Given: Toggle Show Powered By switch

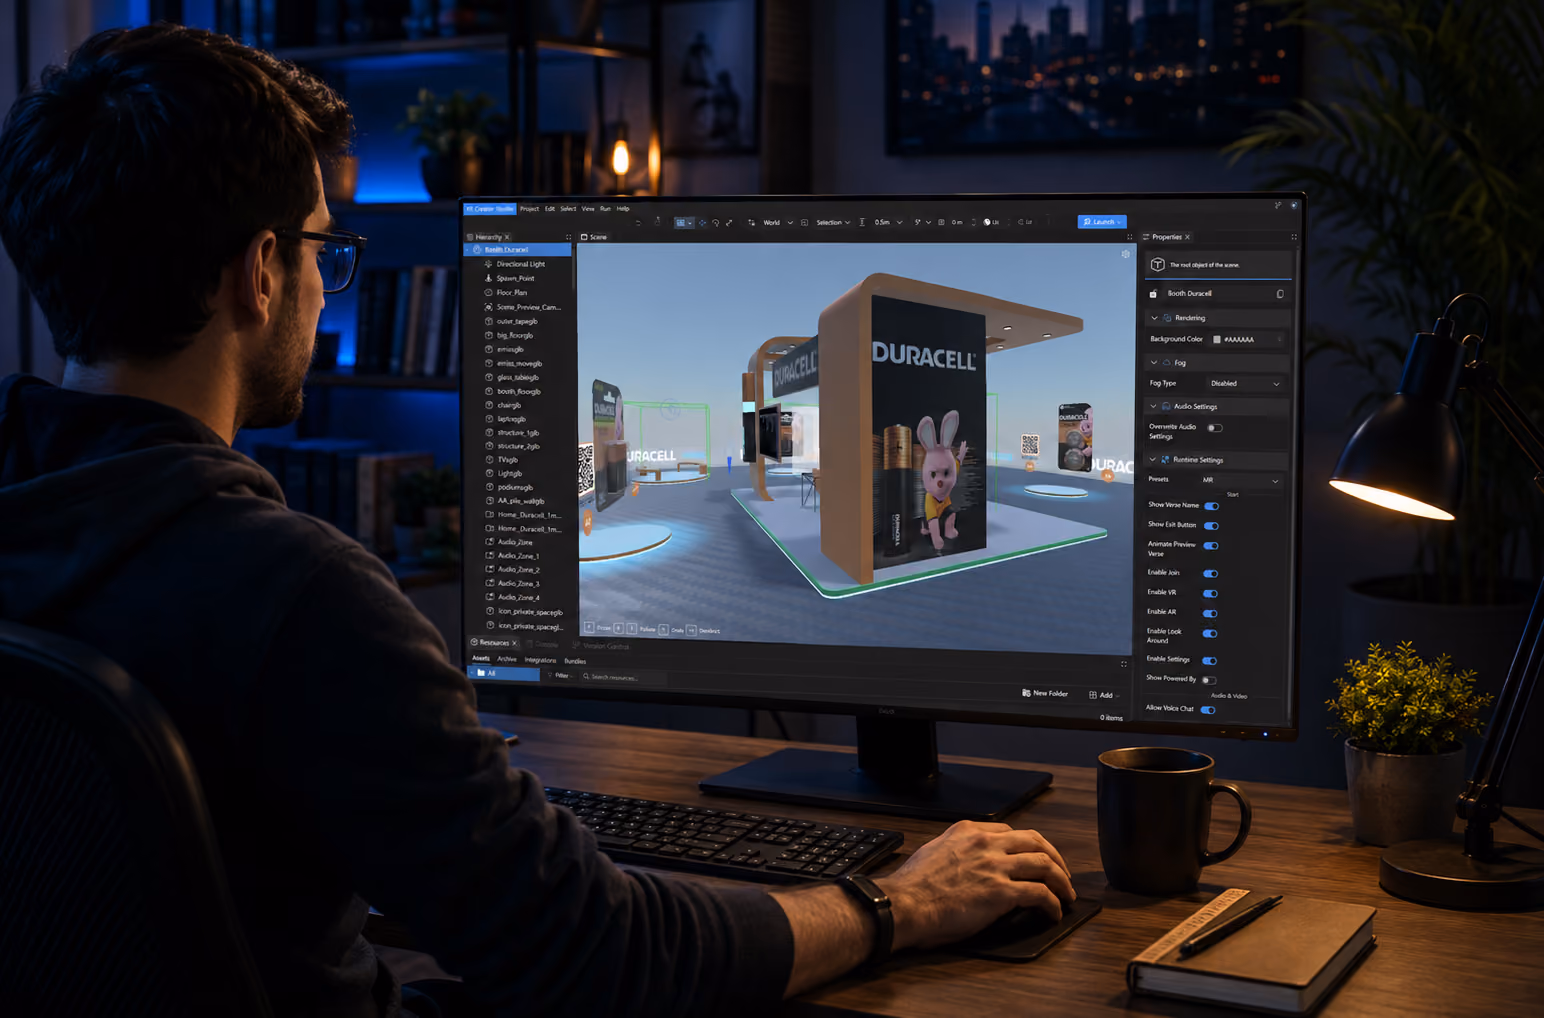Looking at the screenshot, I should click(1209, 680).
